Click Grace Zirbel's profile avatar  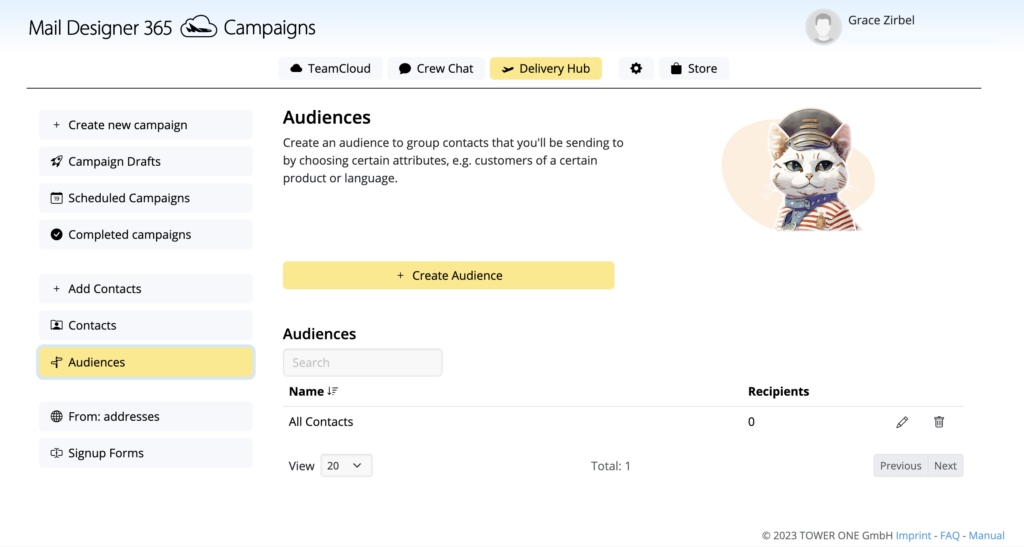point(823,27)
